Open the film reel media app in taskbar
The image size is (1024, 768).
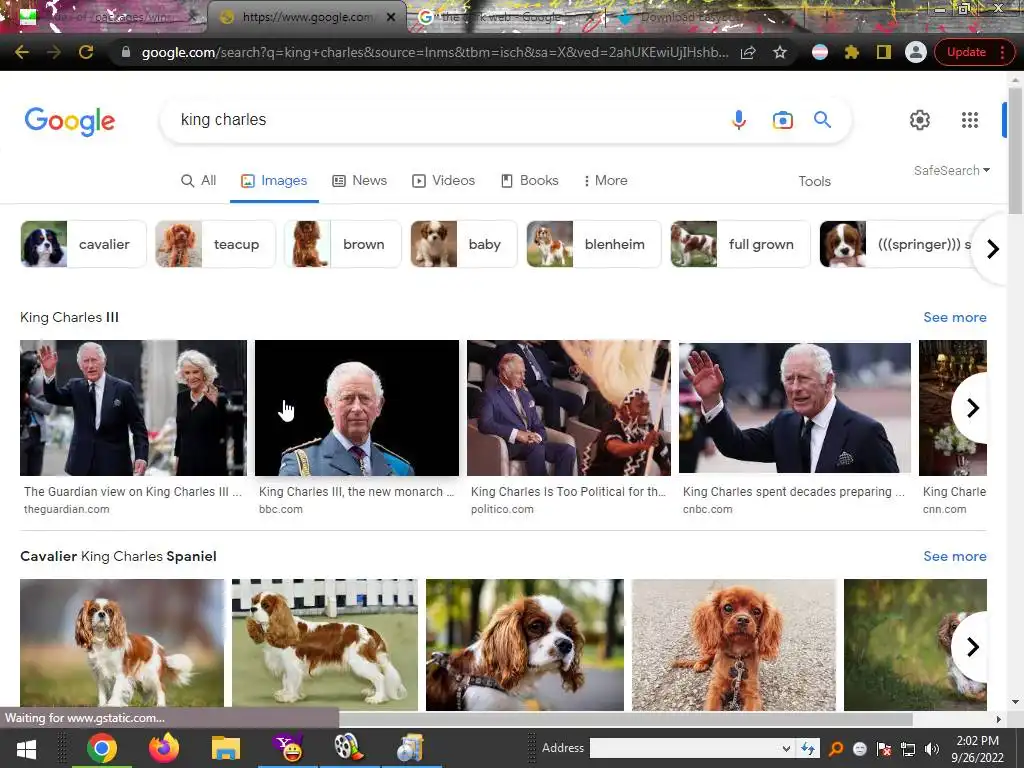(x=349, y=748)
